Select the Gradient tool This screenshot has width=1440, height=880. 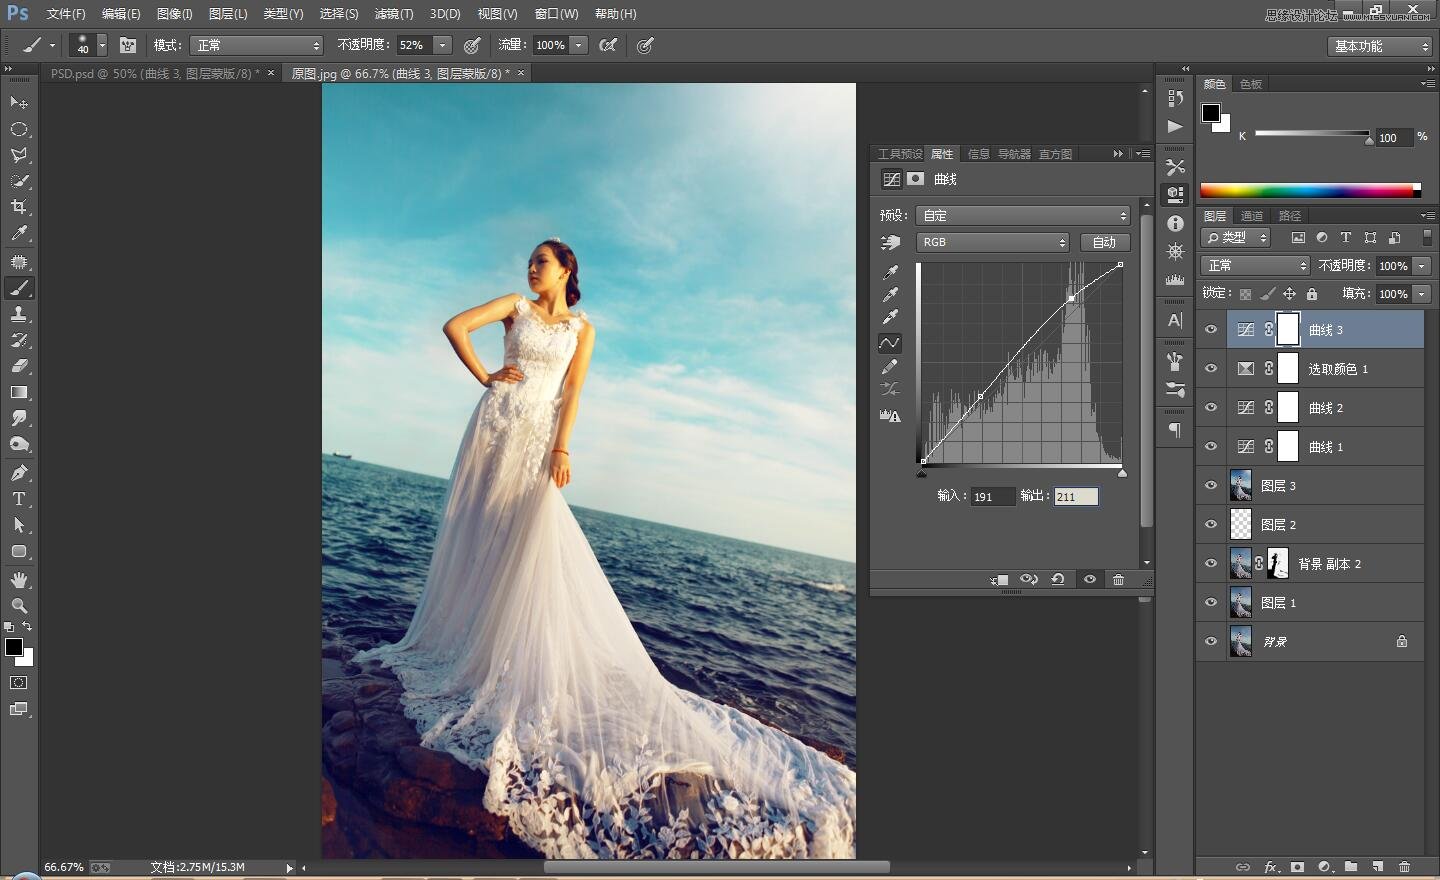pyautogui.click(x=19, y=393)
